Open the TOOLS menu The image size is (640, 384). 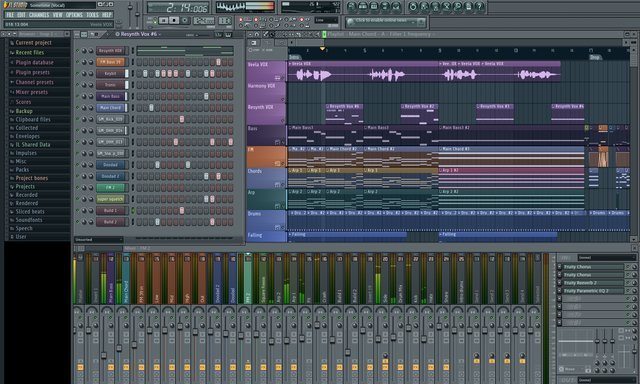92,15
